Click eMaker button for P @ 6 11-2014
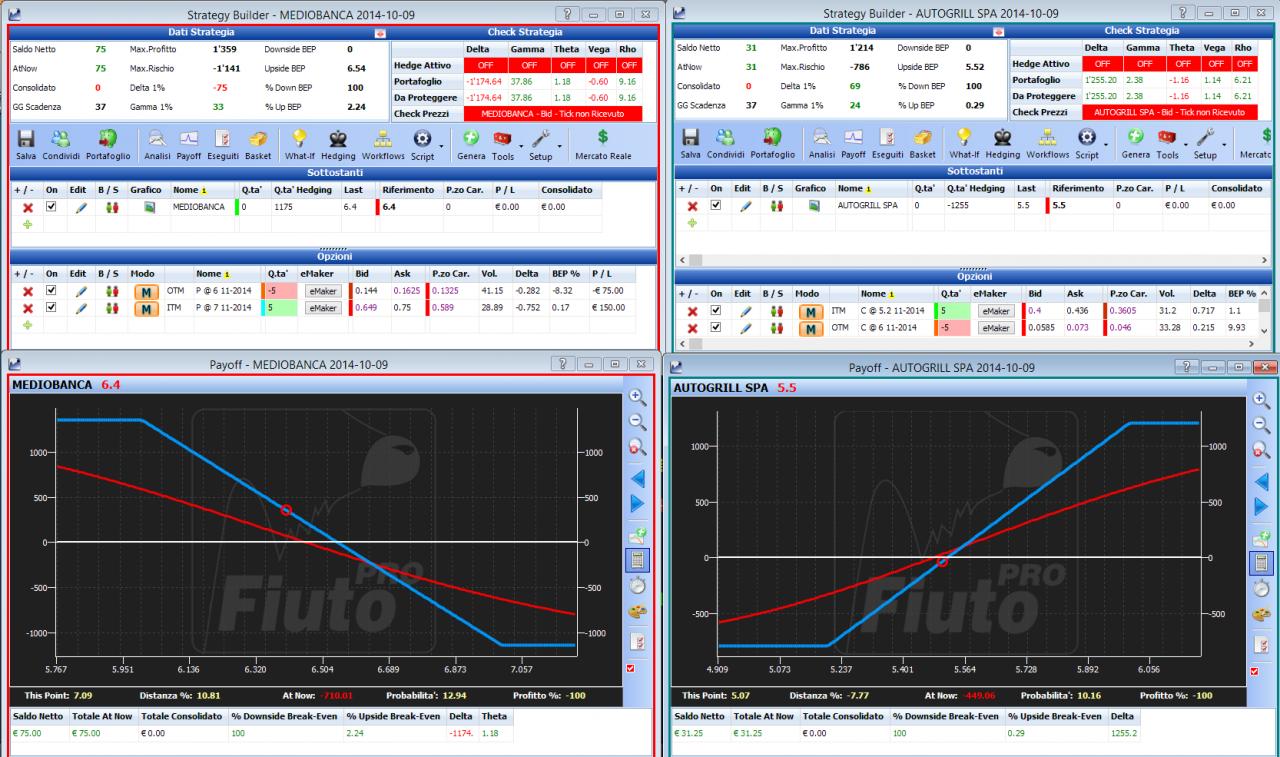 [x=322, y=291]
